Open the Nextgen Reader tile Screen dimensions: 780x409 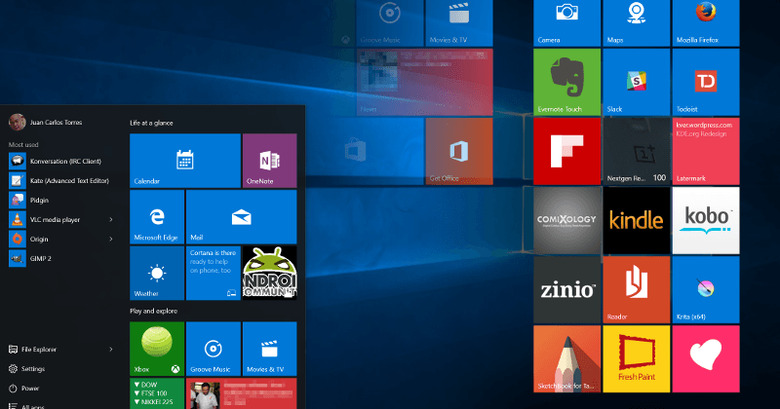(636, 151)
